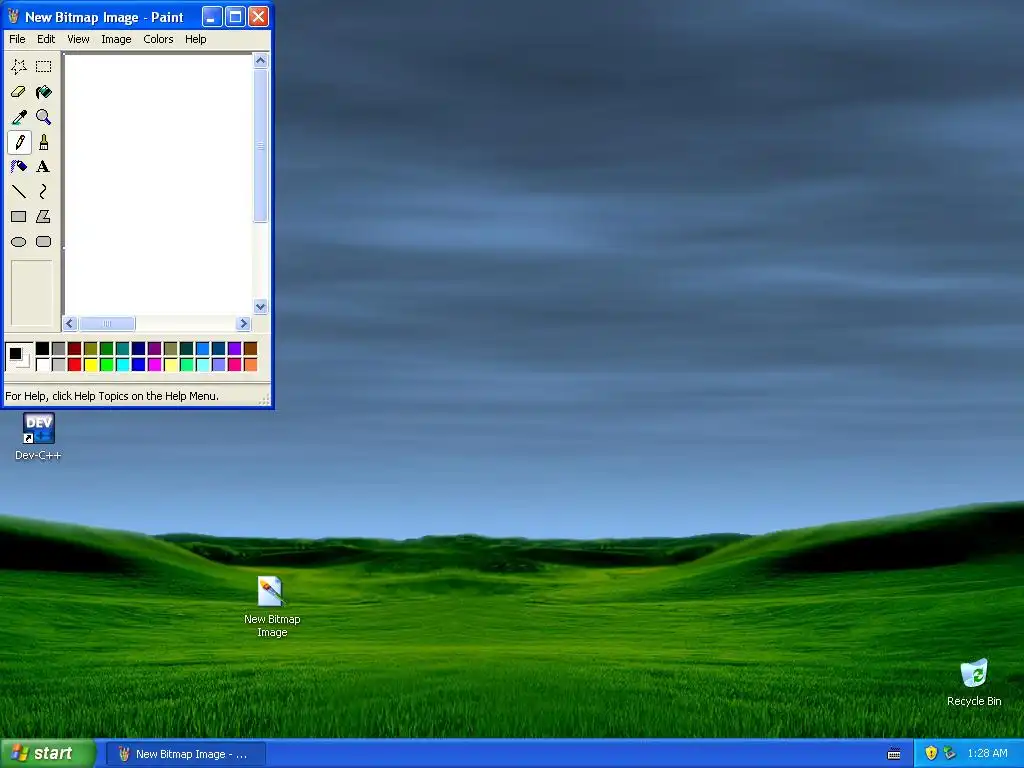The width and height of the screenshot is (1024, 768).
Task: Open the Colors menu
Action: click(x=158, y=39)
